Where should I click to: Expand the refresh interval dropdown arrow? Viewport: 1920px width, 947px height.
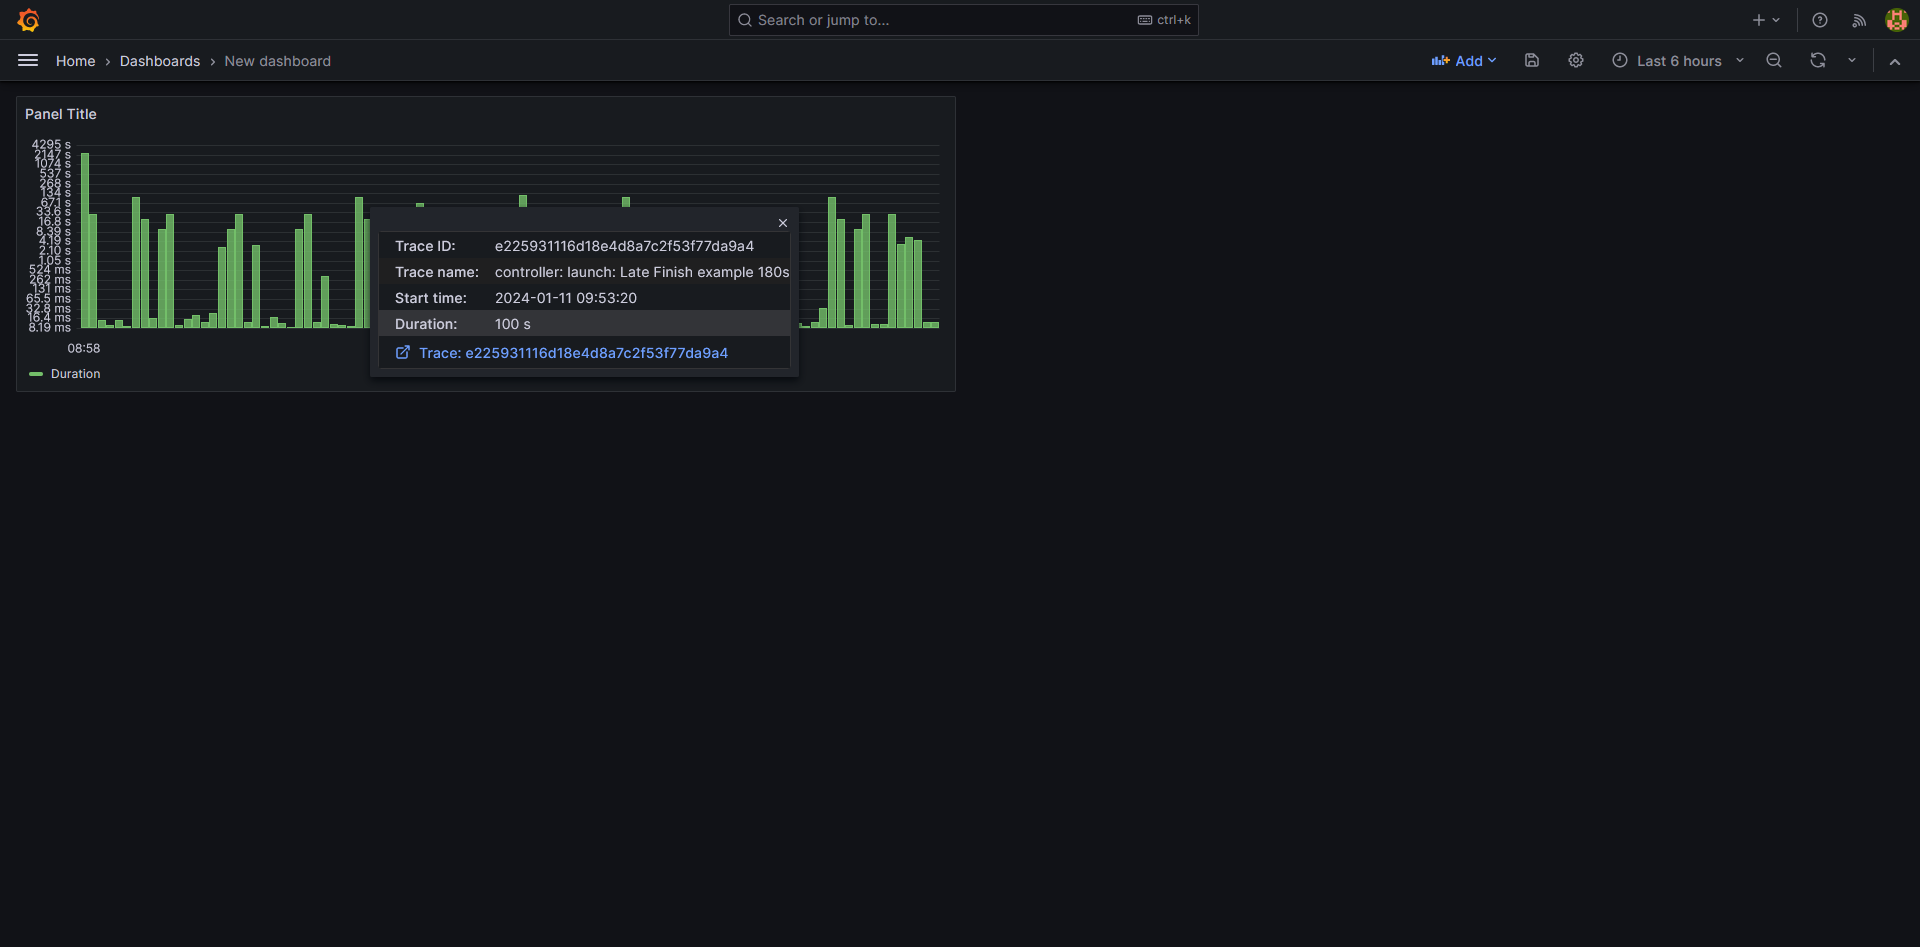tap(1851, 61)
